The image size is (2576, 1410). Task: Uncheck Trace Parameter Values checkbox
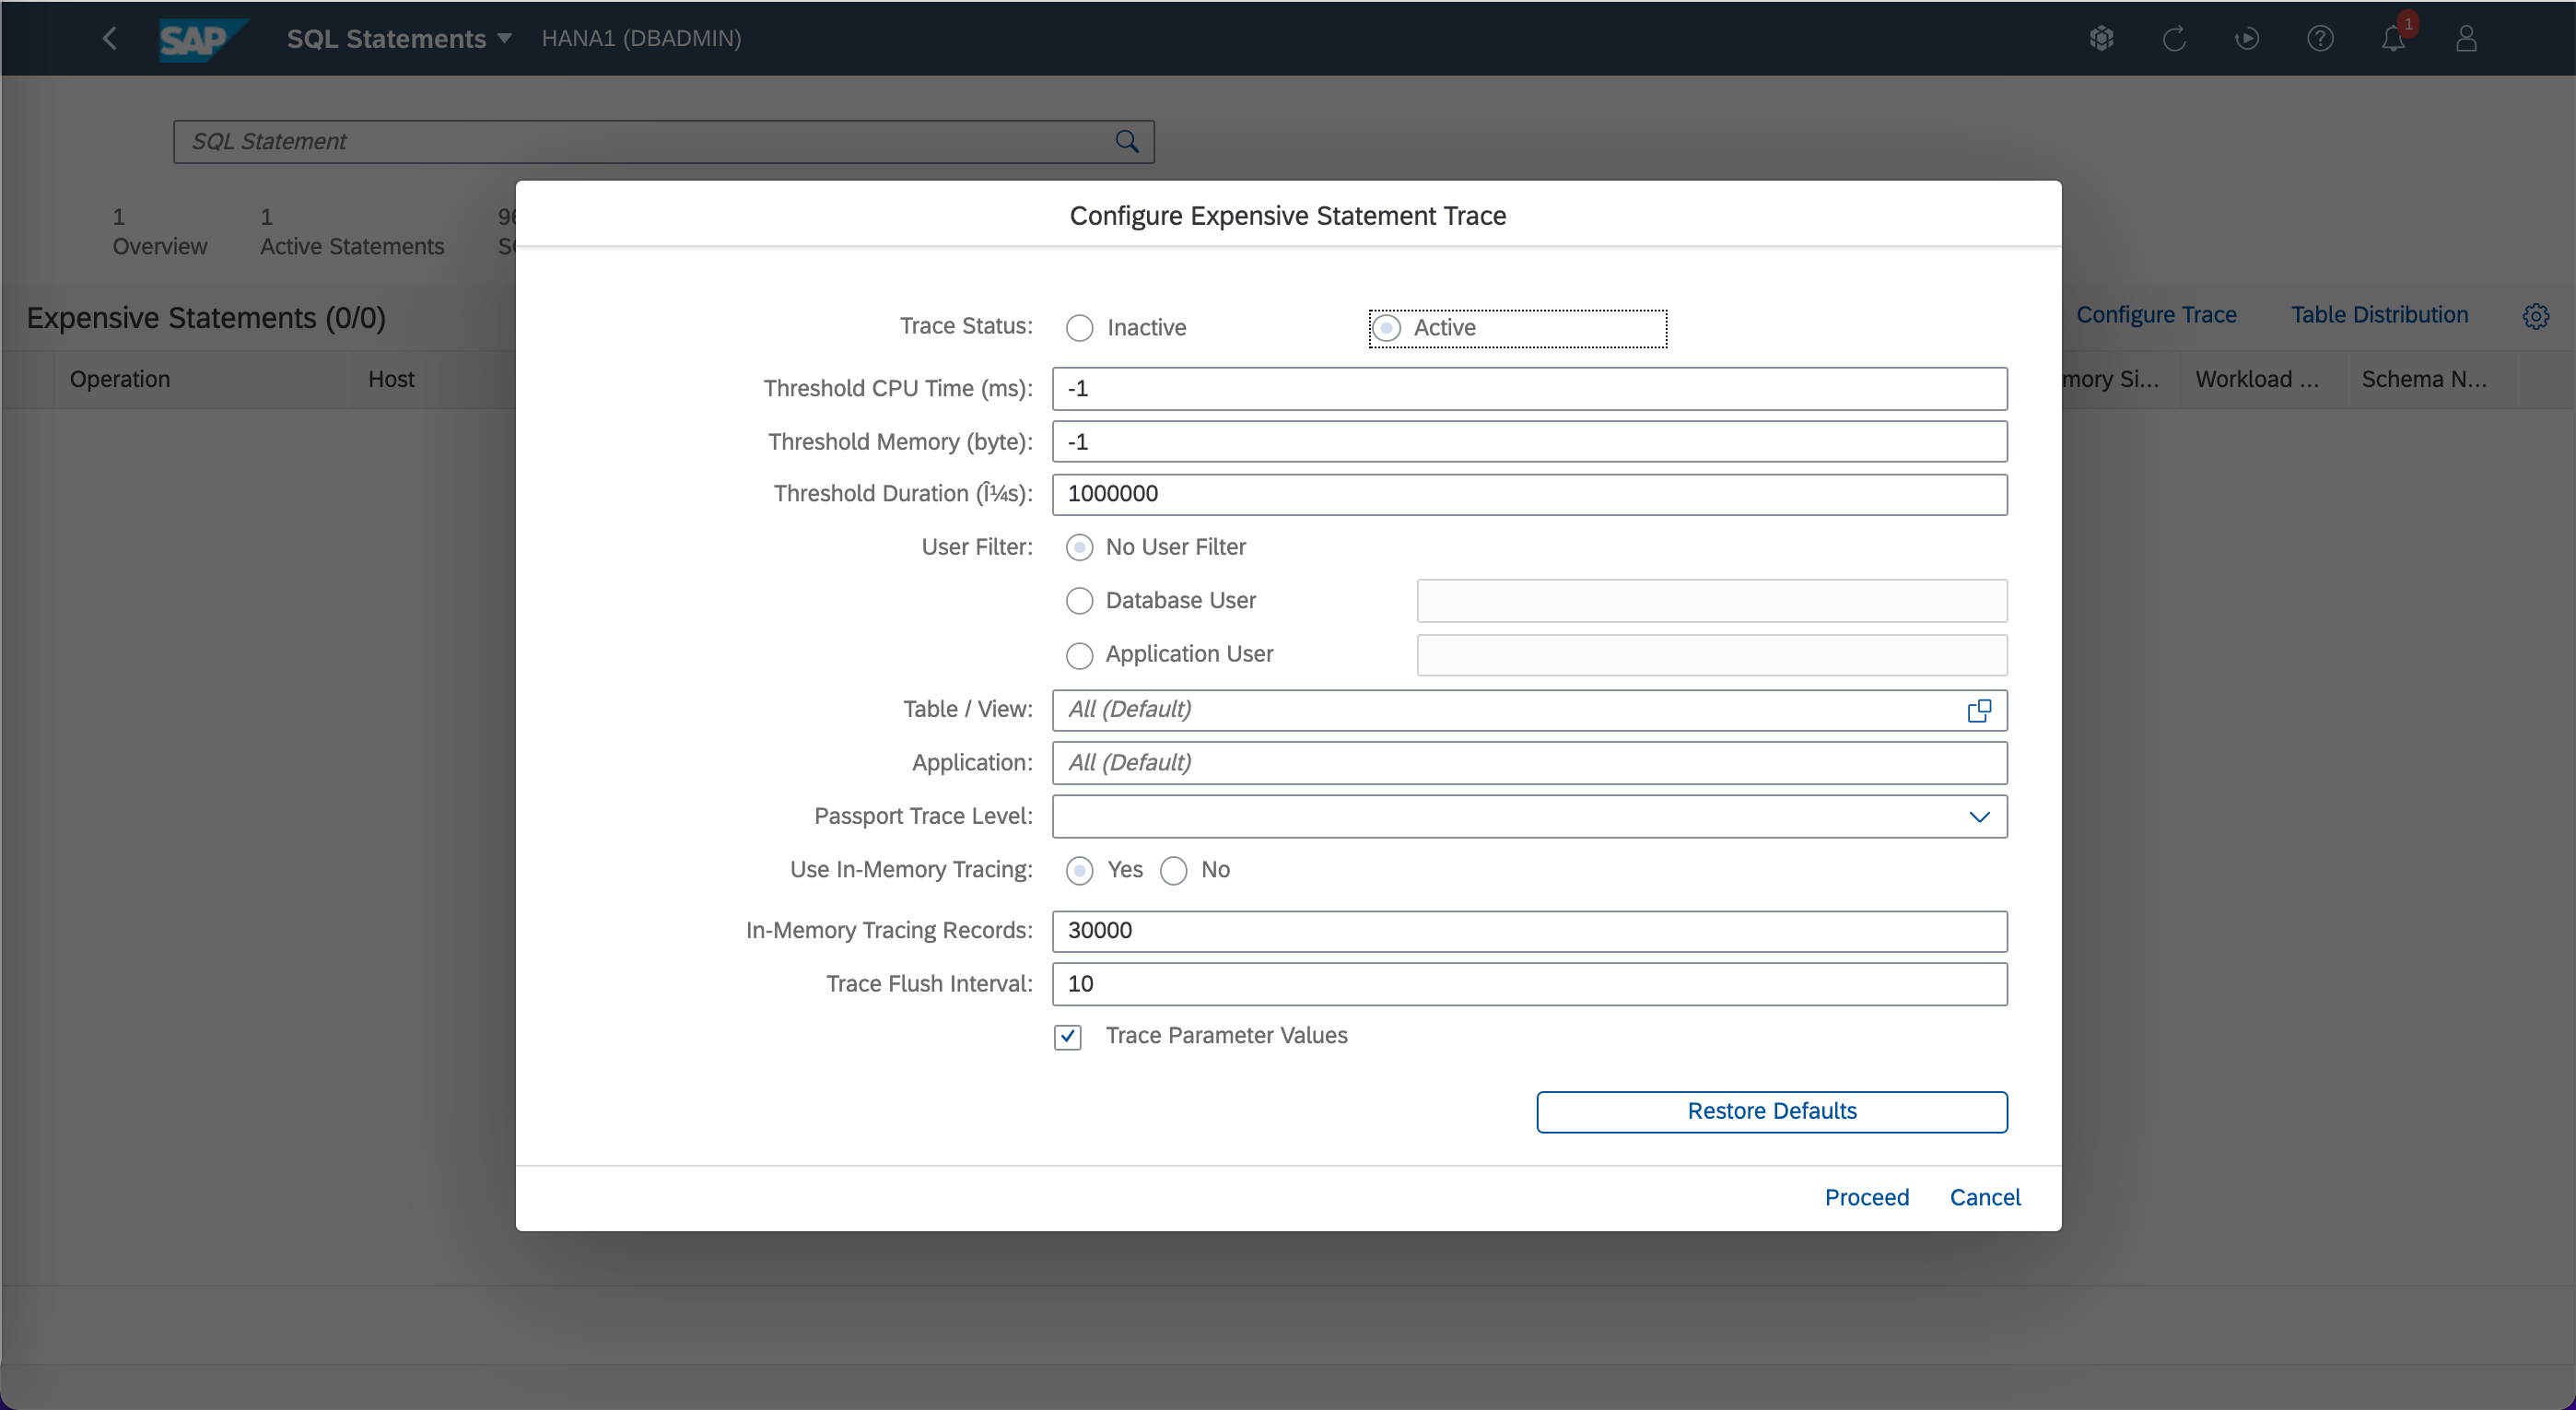click(1067, 1036)
